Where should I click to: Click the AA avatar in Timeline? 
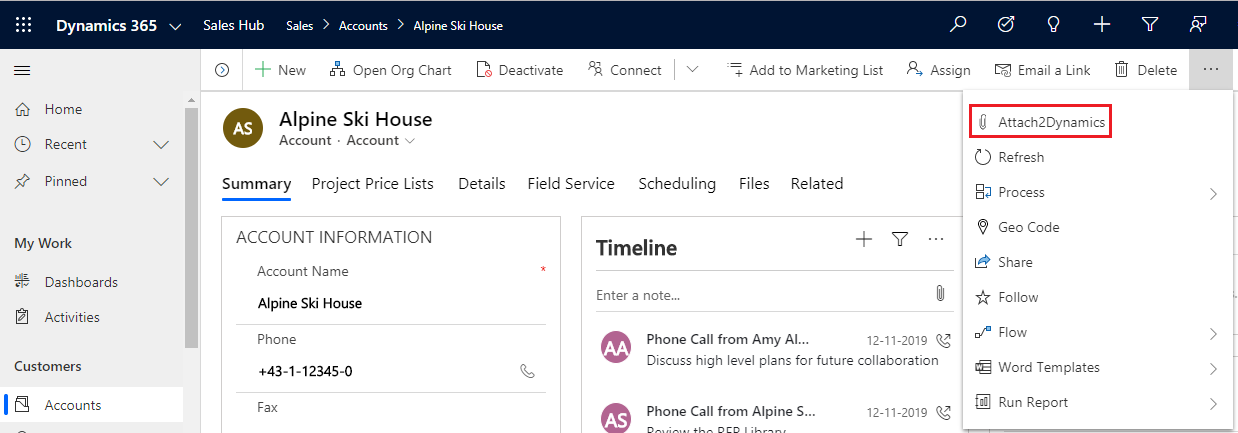tap(616, 347)
